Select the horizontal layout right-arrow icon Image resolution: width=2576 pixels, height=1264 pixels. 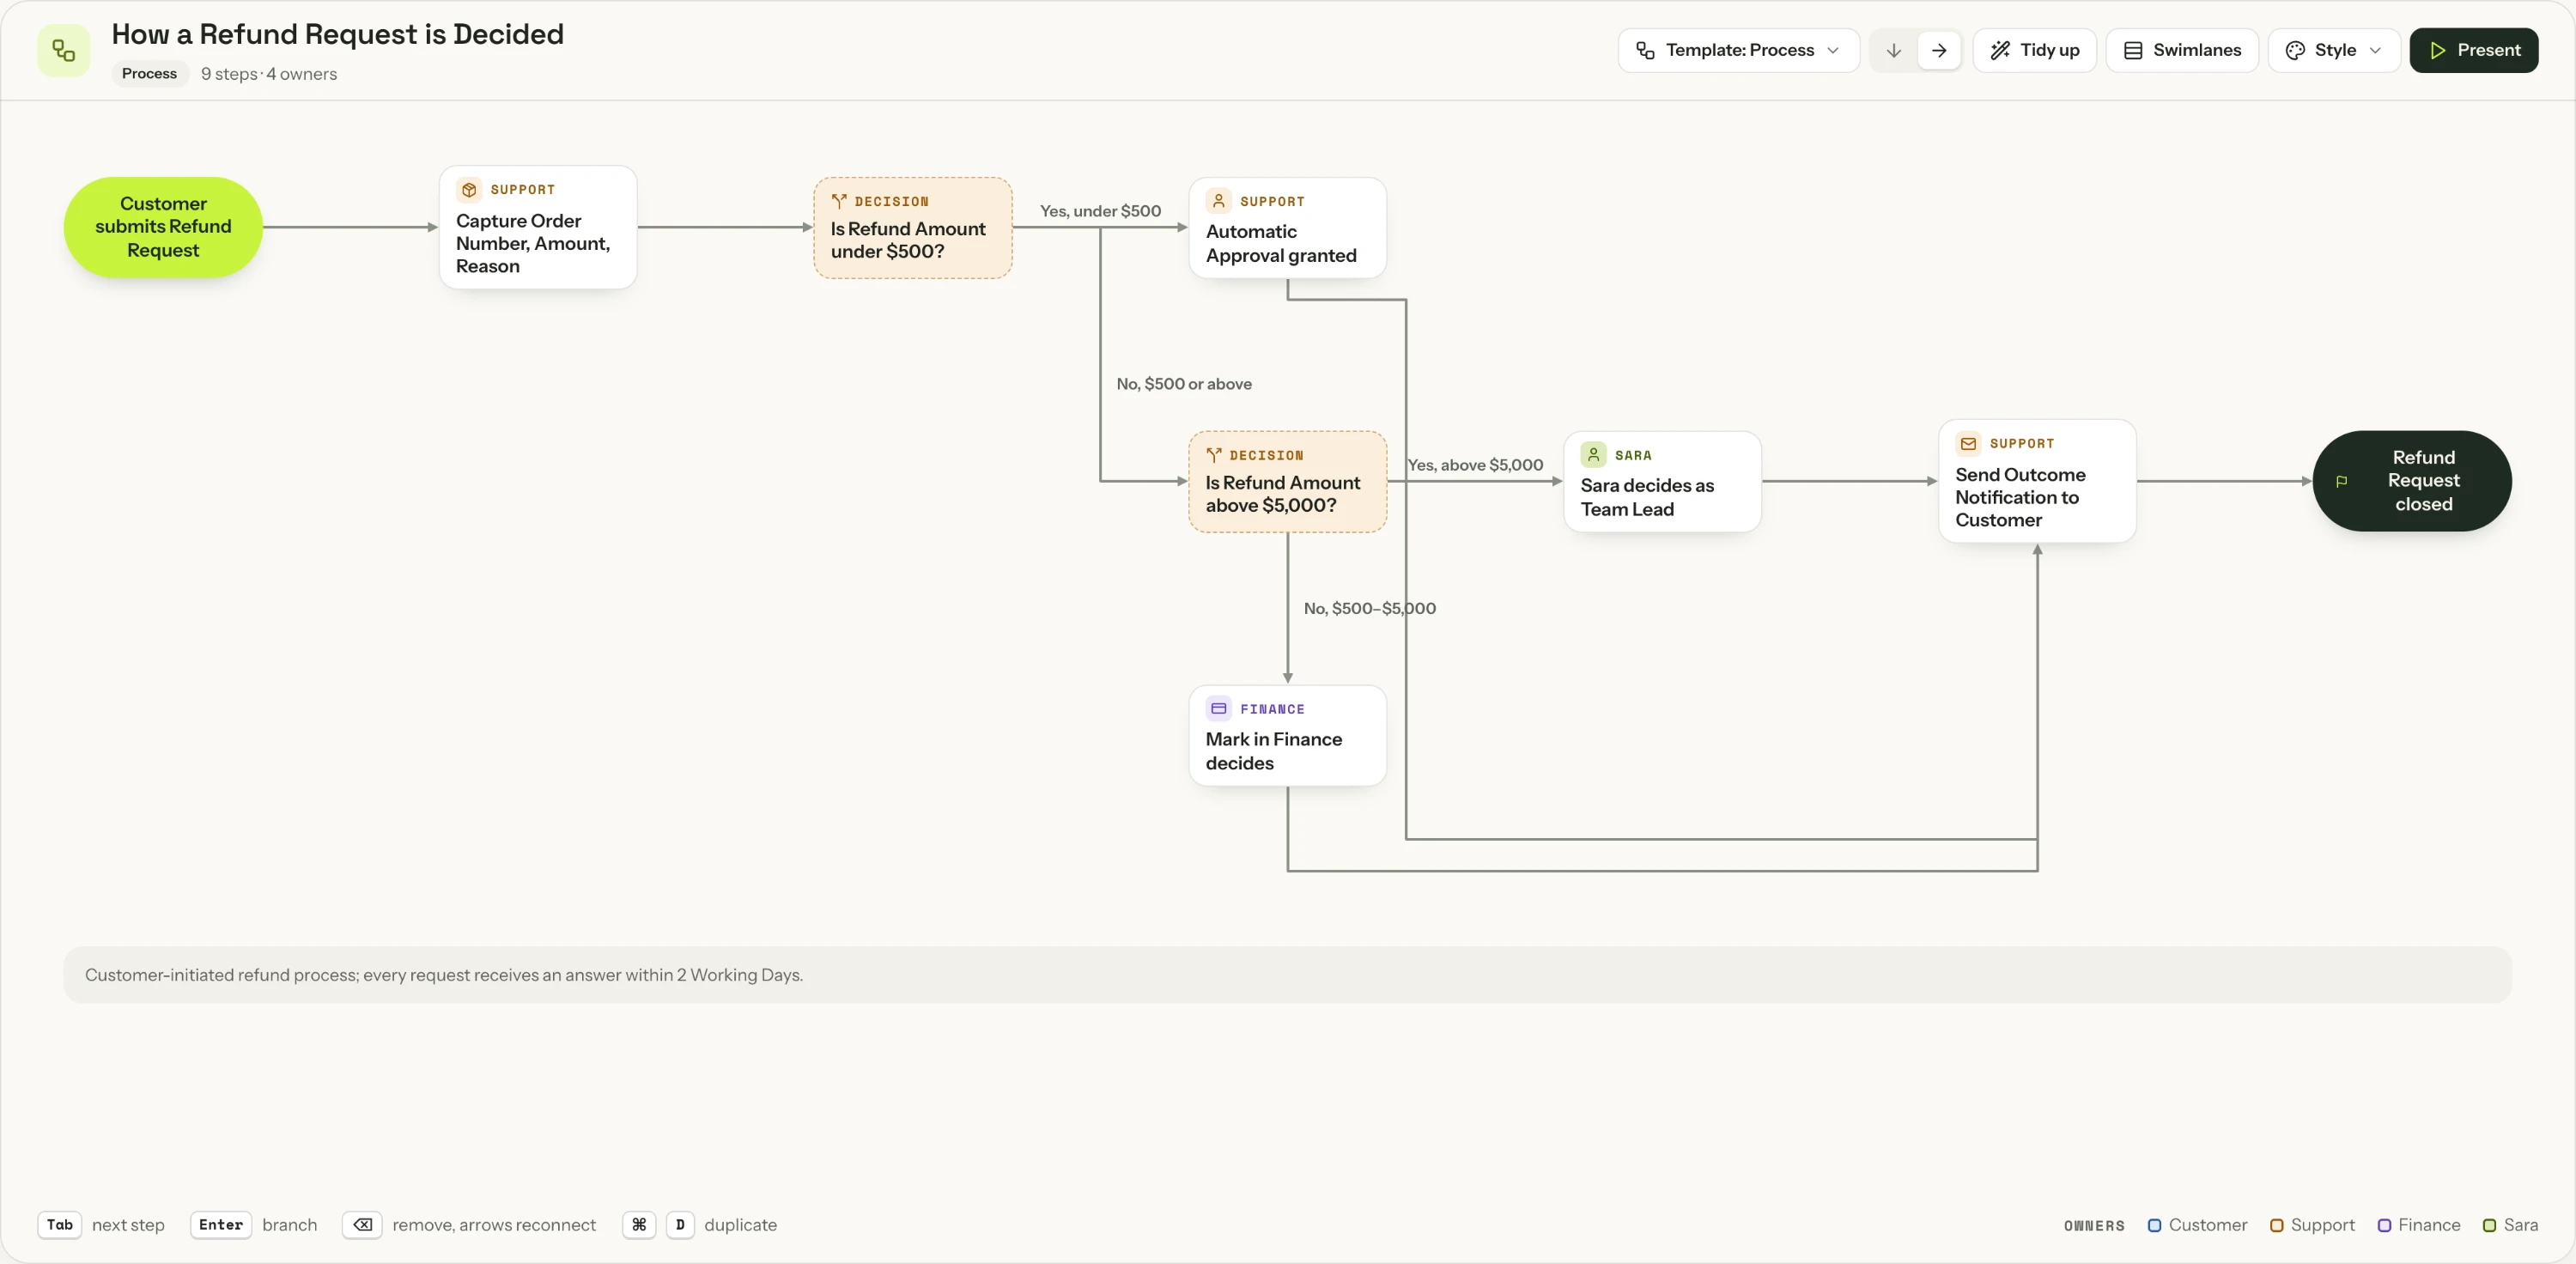(x=1939, y=50)
